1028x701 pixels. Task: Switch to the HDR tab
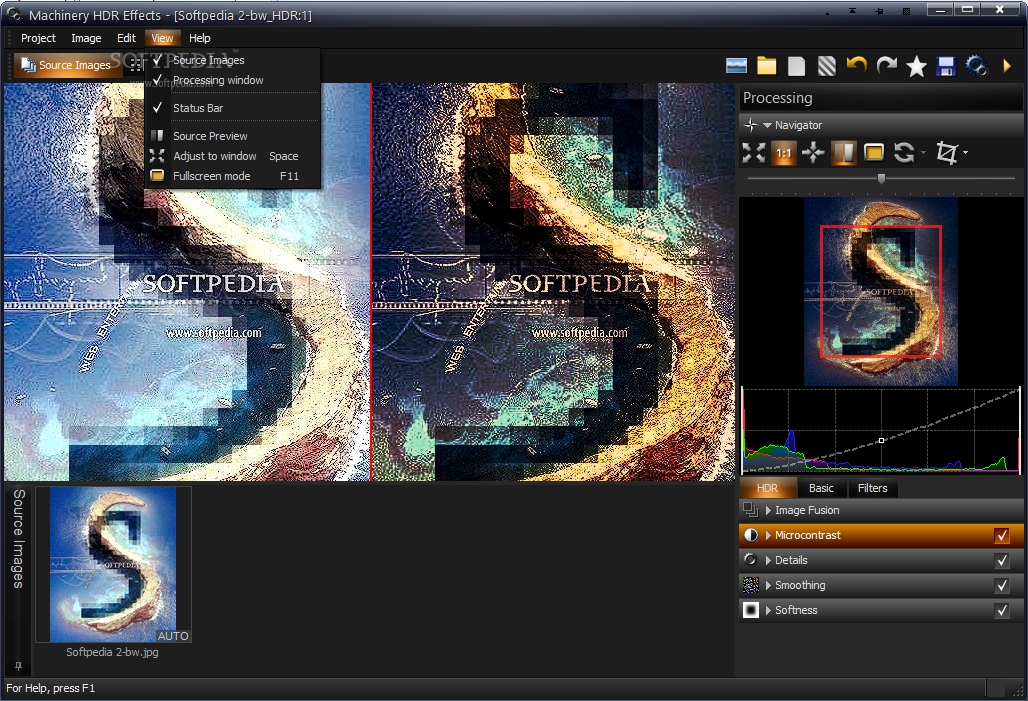[768, 488]
